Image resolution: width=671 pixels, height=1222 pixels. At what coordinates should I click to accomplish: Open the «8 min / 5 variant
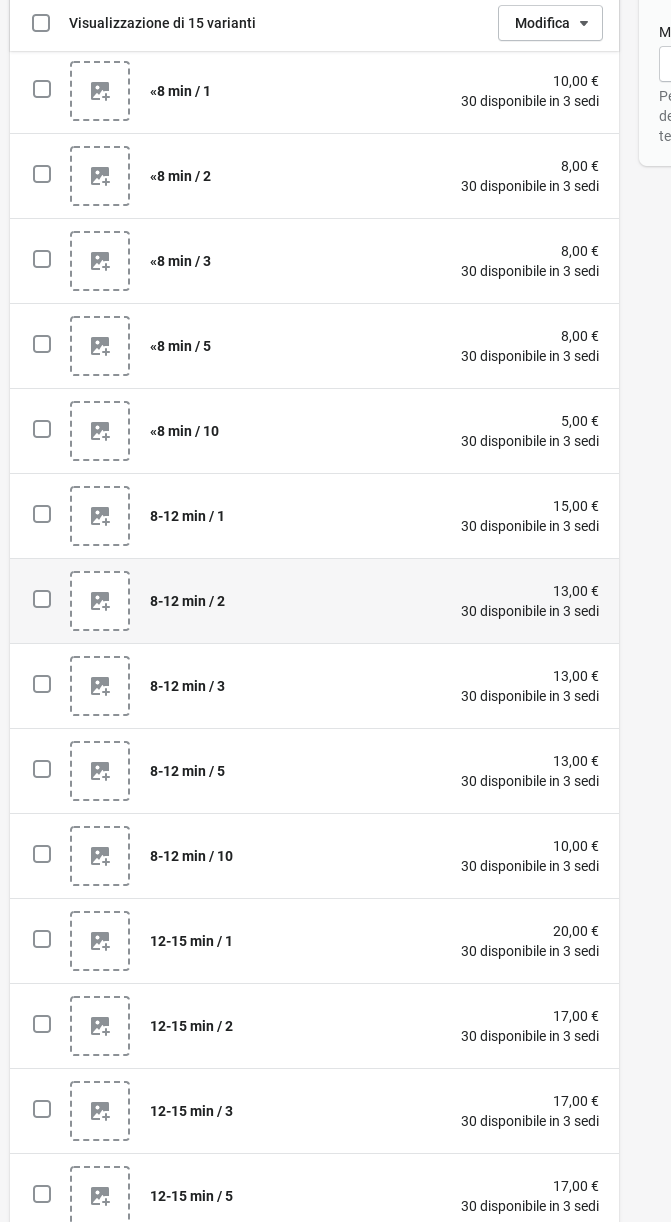pyautogui.click(x=180, y=346)
